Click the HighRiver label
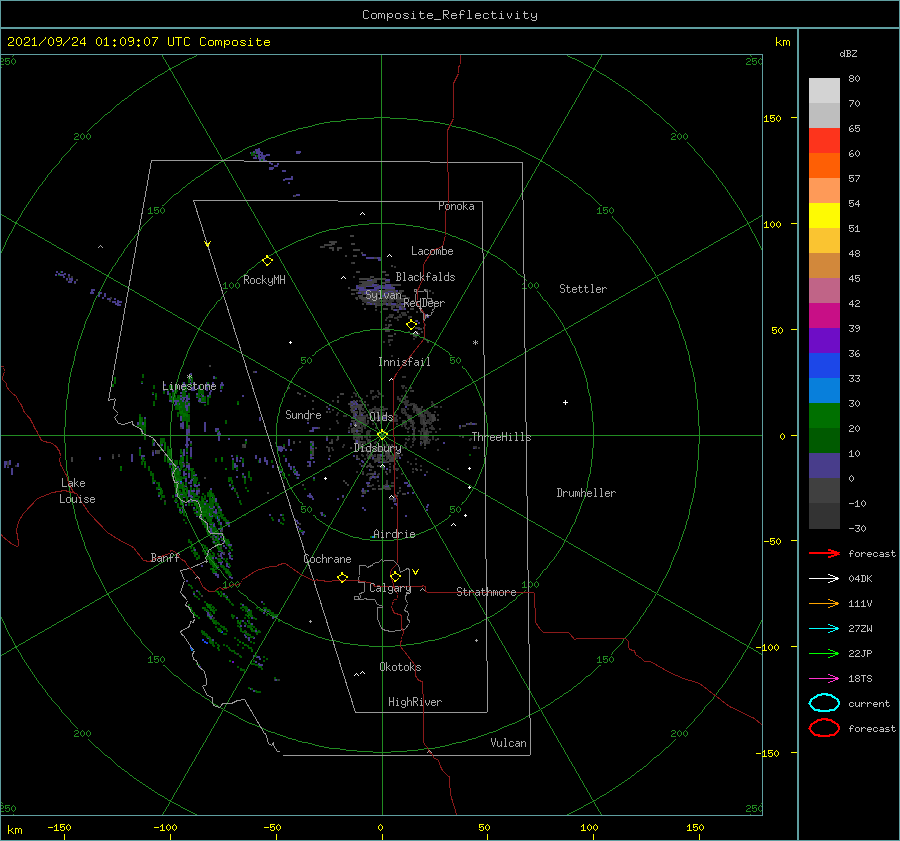Image resolution: width=900 pixels, height=841 pixels. coord(414,702)
